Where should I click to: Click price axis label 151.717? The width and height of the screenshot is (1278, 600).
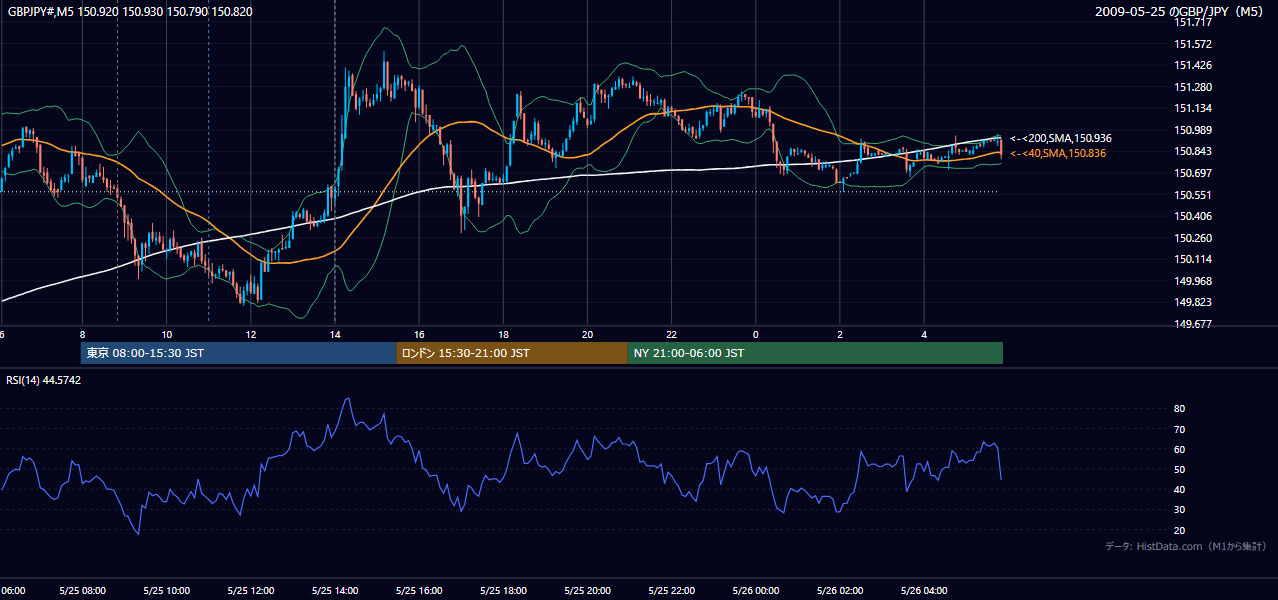point(1194,22)
